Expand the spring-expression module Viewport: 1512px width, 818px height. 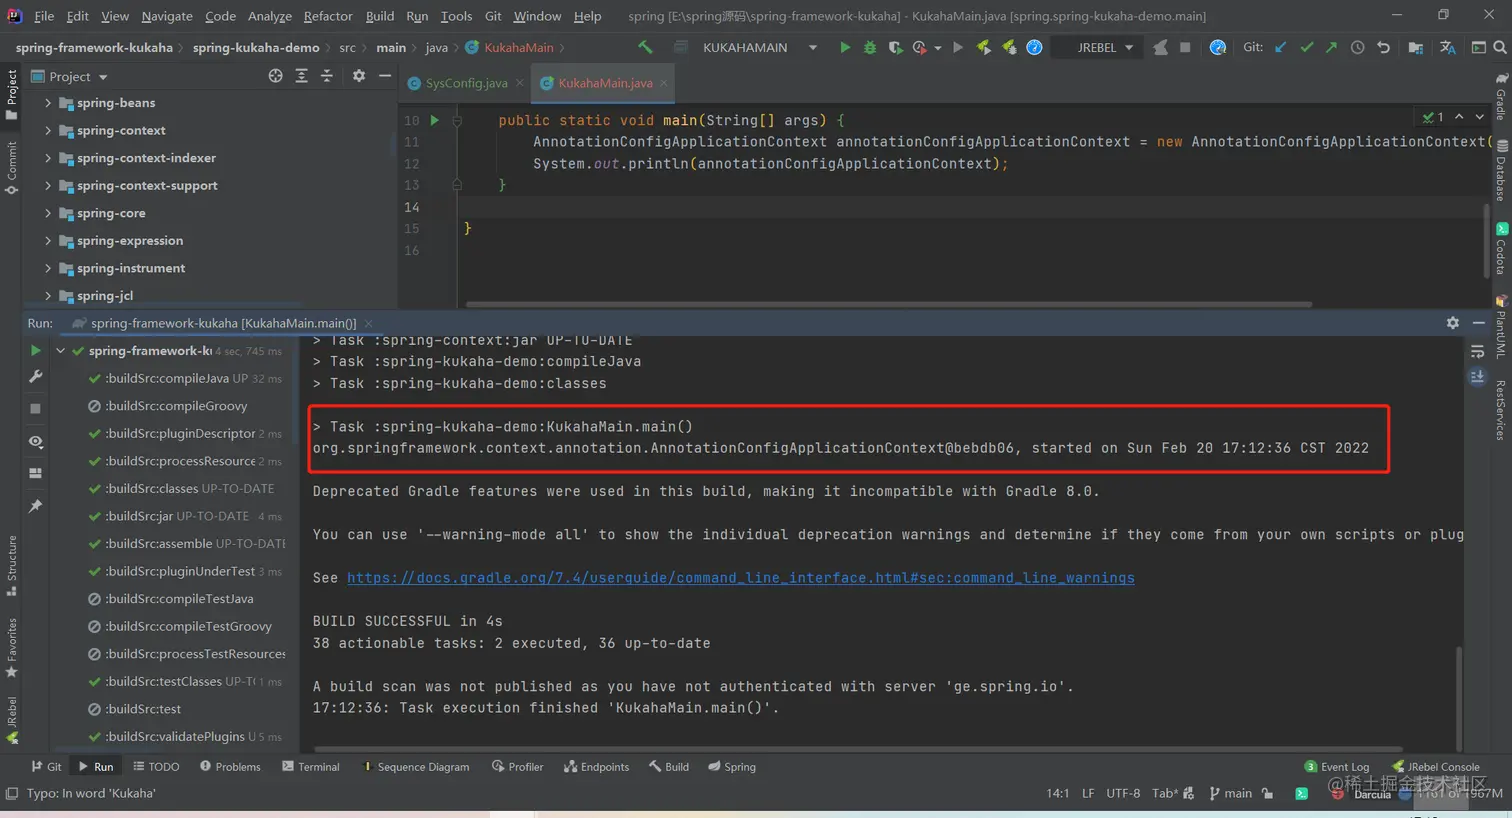(48, 241)
